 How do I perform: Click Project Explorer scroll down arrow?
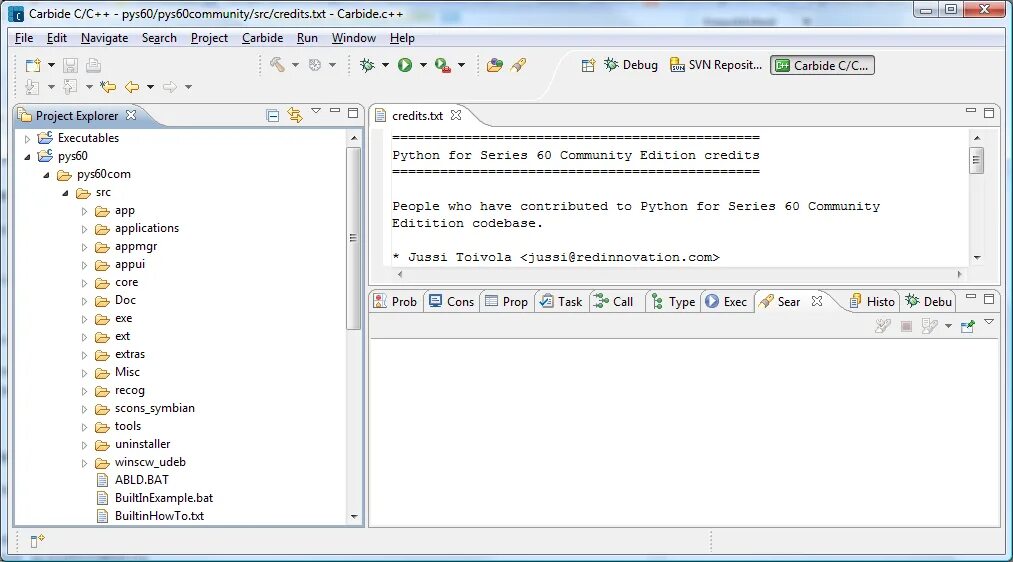353,516
